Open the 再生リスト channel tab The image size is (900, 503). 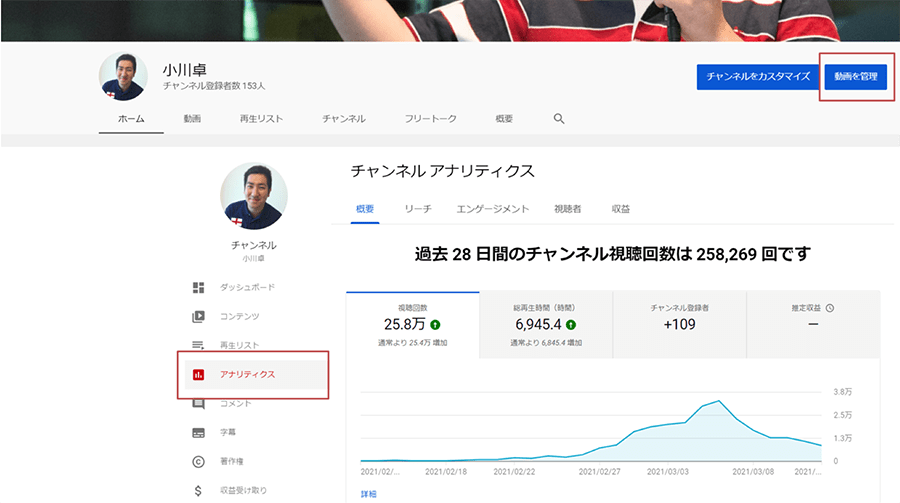pos(261,119)
